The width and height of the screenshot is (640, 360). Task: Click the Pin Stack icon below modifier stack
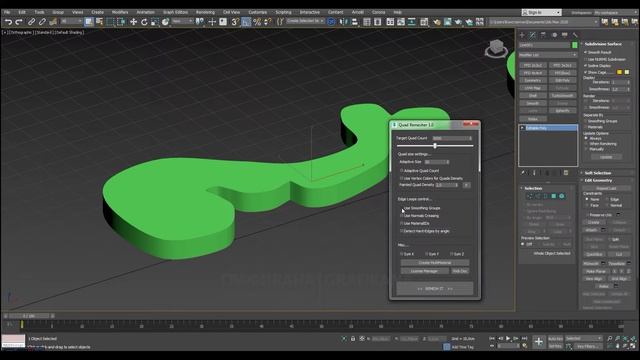pyautogui.click(x=523, y=173)
